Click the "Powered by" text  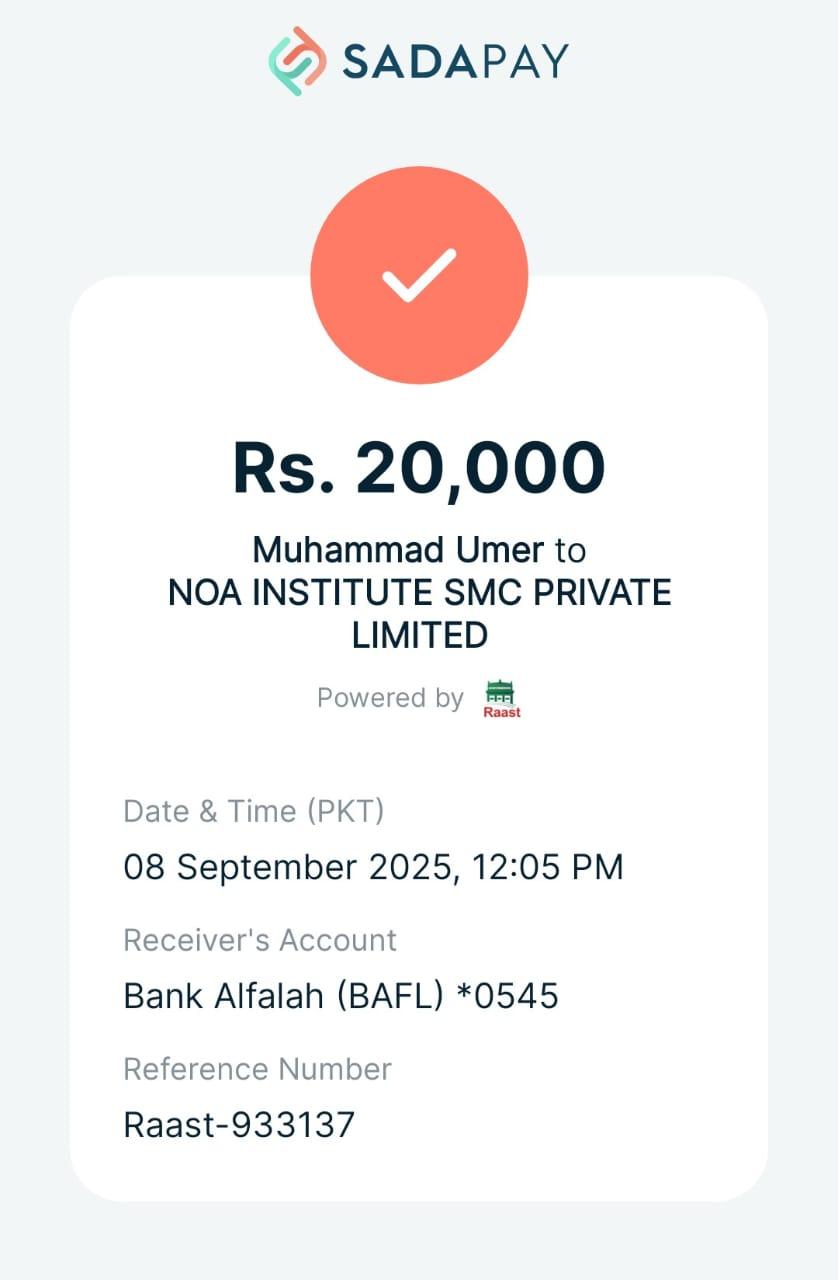pyautogui.click(x=390, y=698)
